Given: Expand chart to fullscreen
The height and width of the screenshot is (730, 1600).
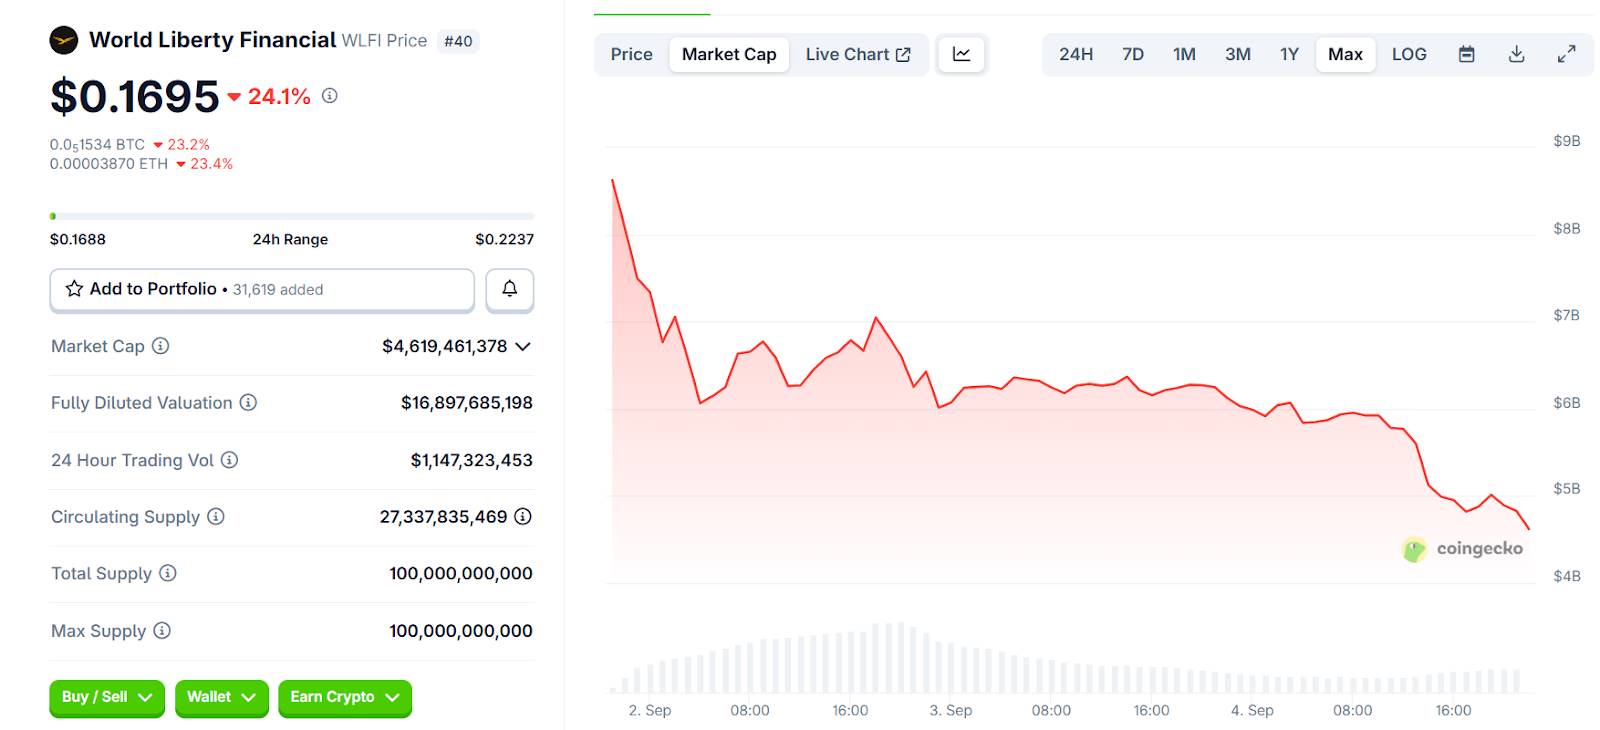Looking at the screenshot, I should (1566, 54).
